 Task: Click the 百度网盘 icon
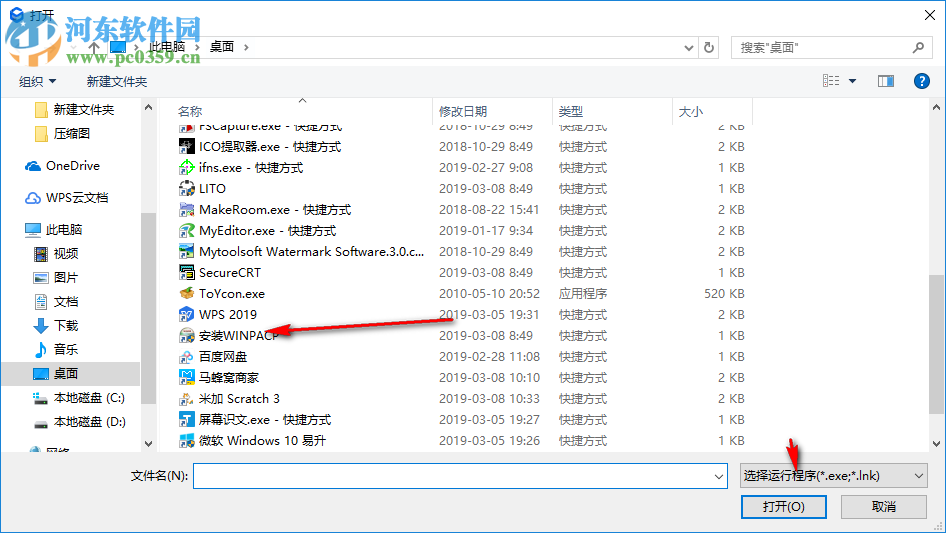tap(187, 357)
